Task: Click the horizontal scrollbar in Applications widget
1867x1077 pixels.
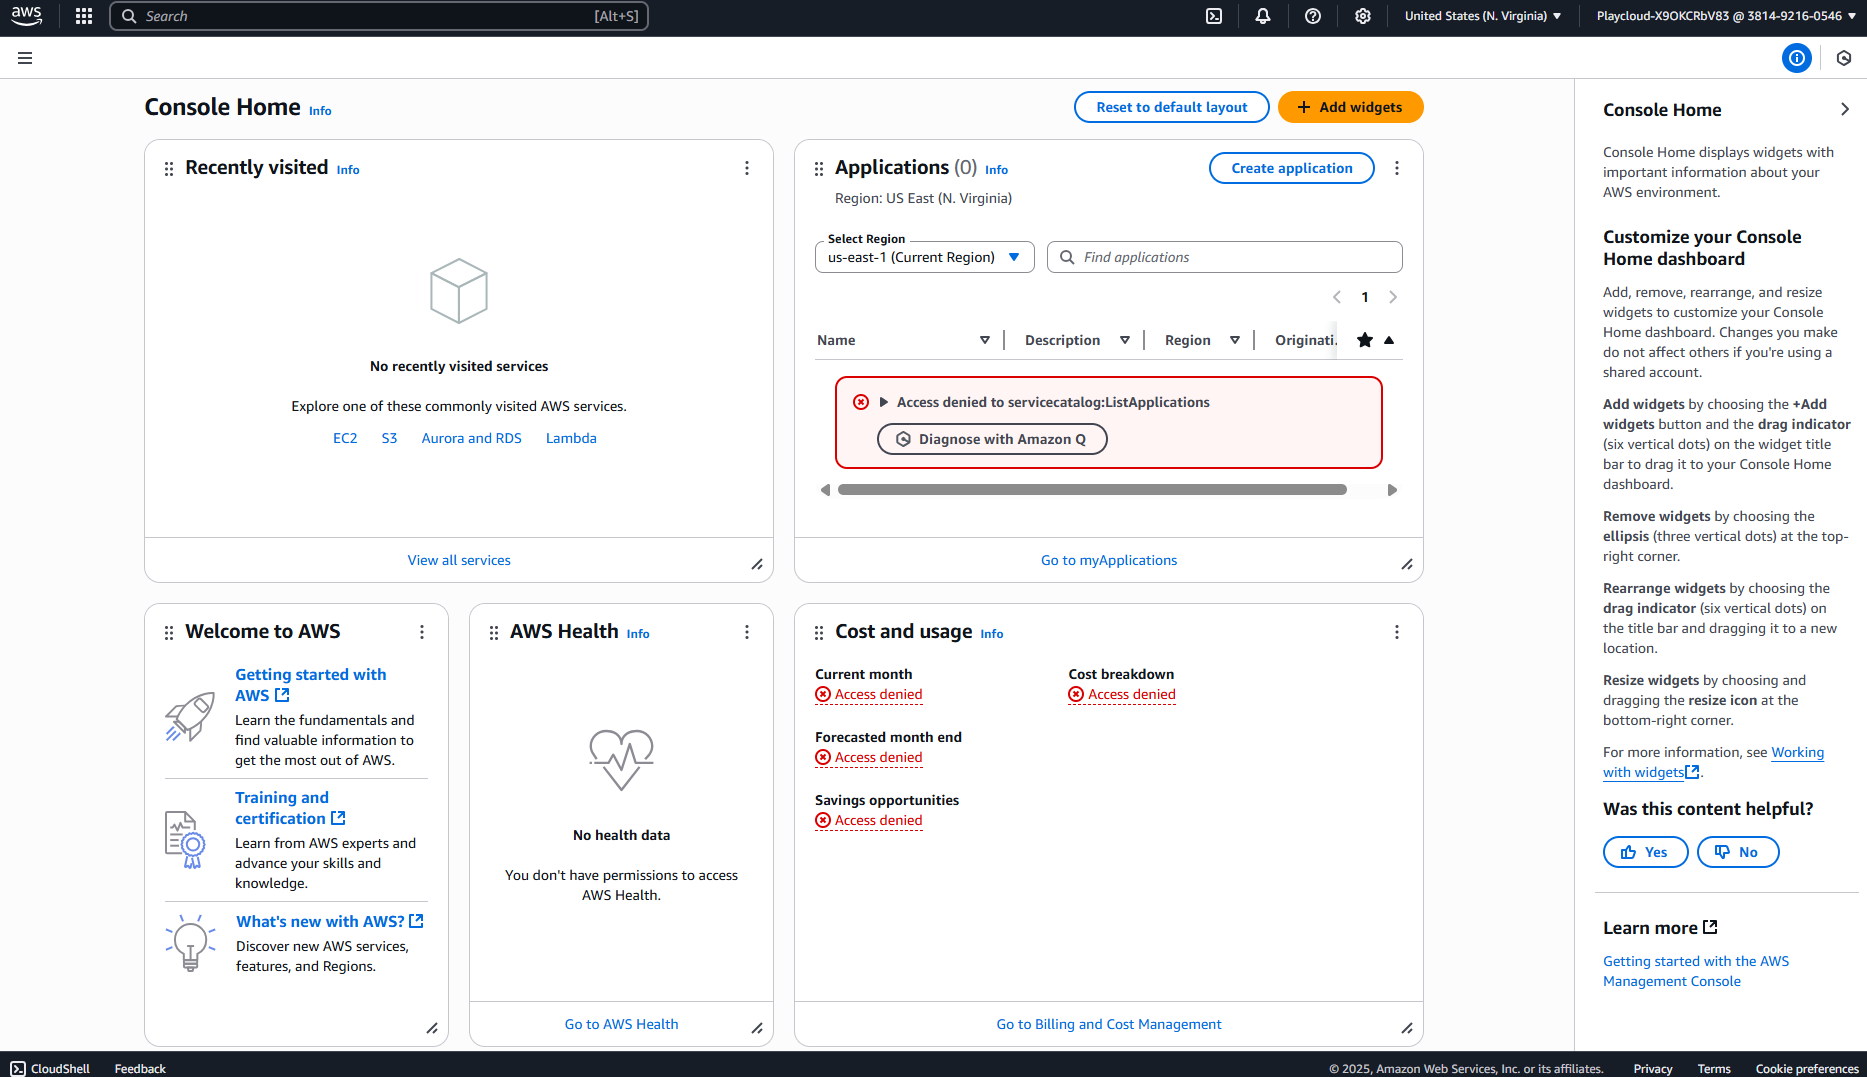Action: click(x=1093, y=489)
